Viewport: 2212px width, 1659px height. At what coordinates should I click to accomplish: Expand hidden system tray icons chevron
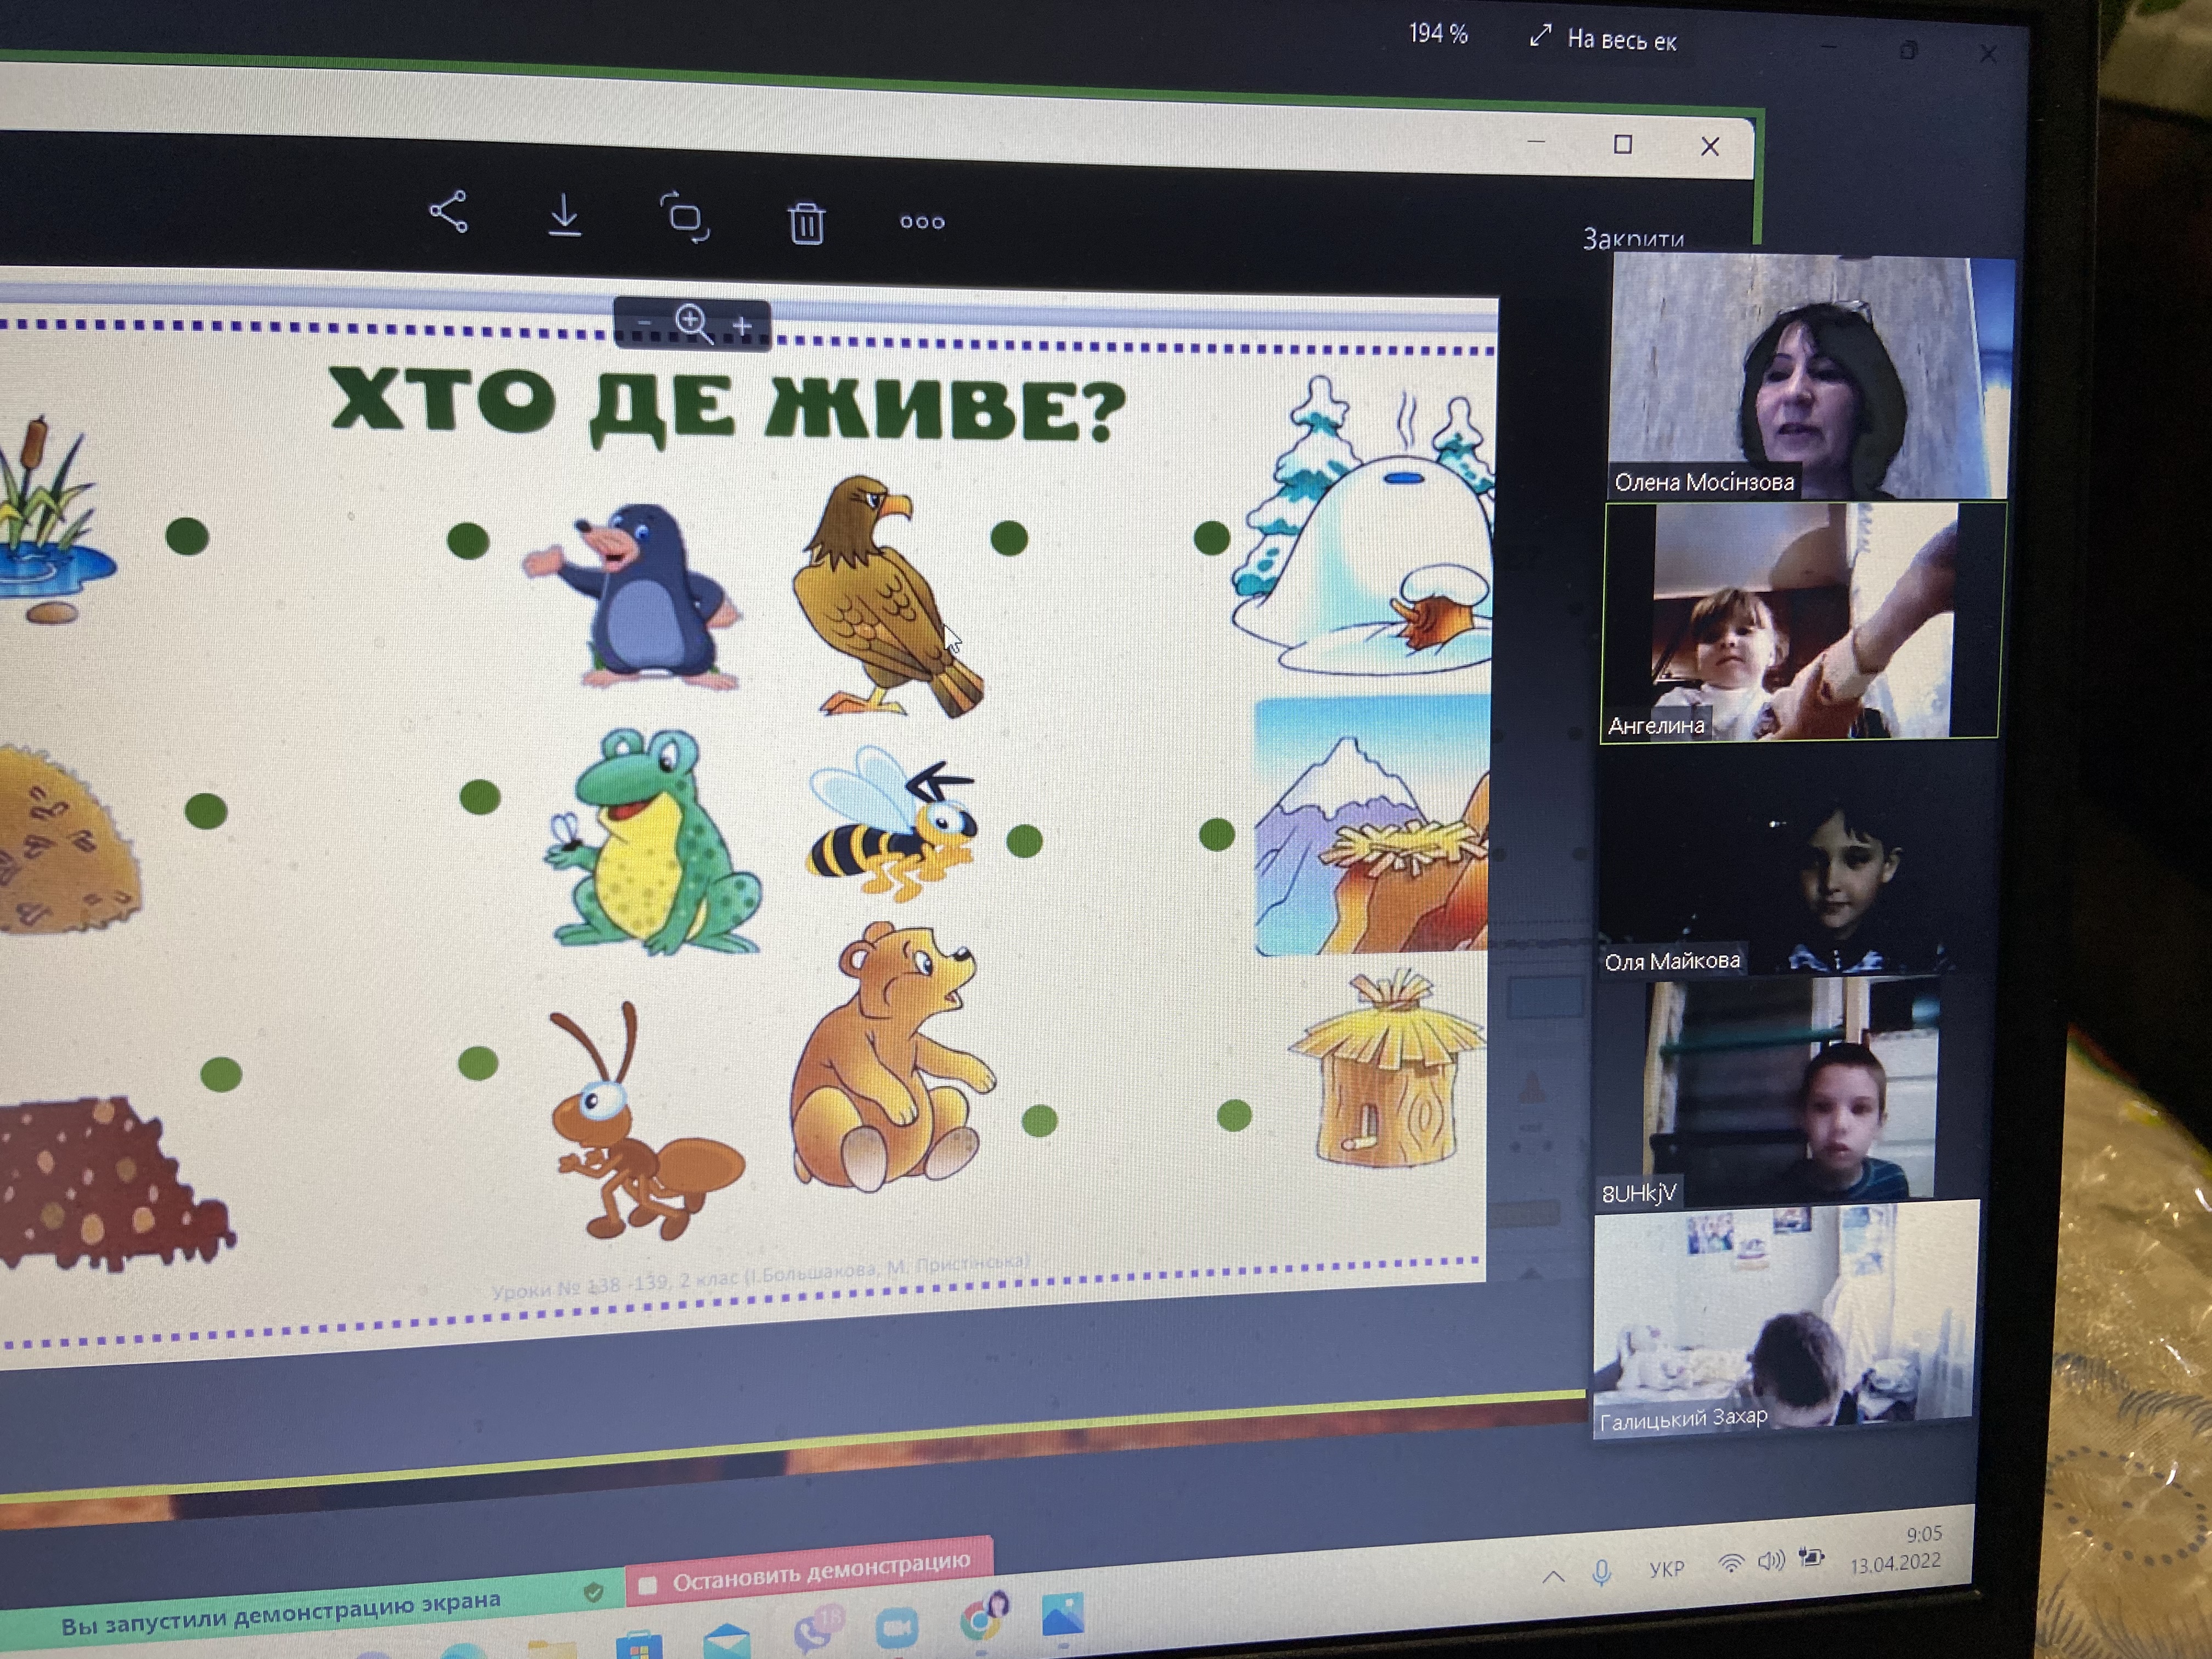[x=1553, y=1577]
